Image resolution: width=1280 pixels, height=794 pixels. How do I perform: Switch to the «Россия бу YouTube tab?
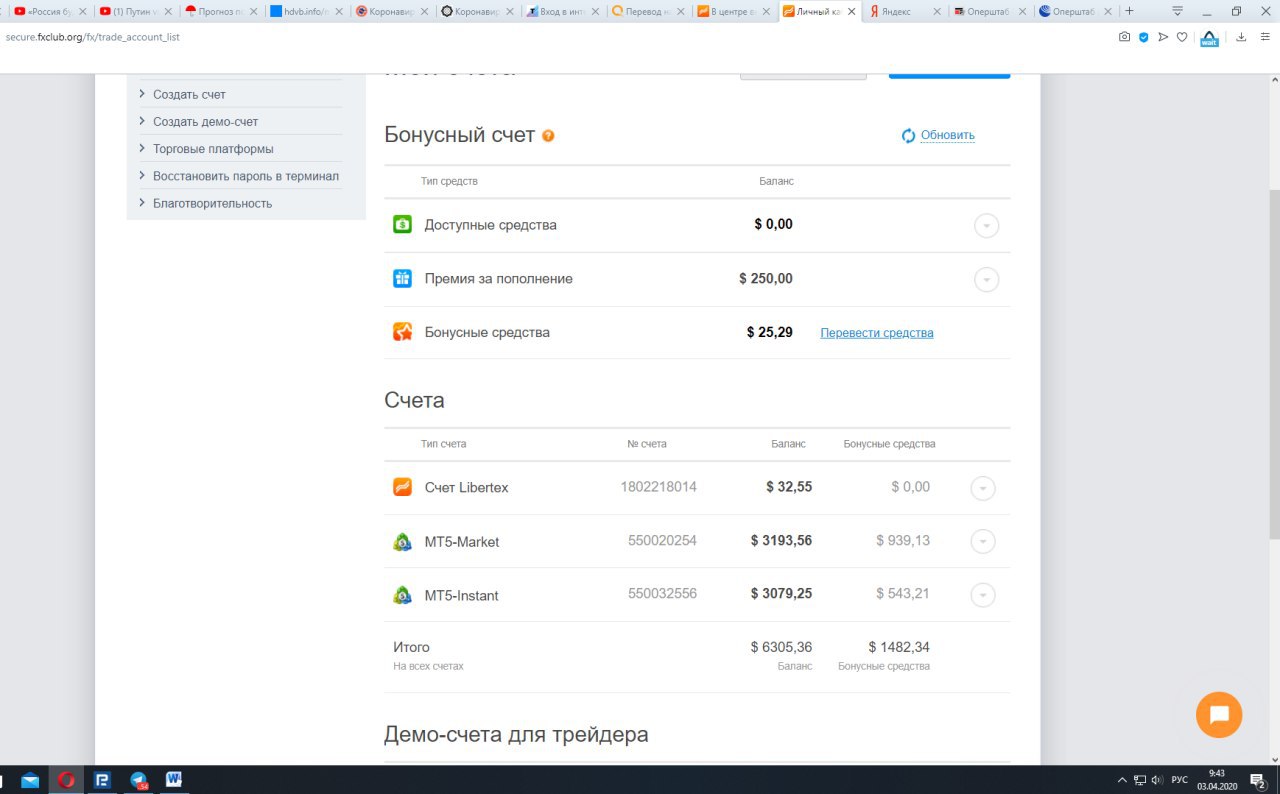[50, 12]
